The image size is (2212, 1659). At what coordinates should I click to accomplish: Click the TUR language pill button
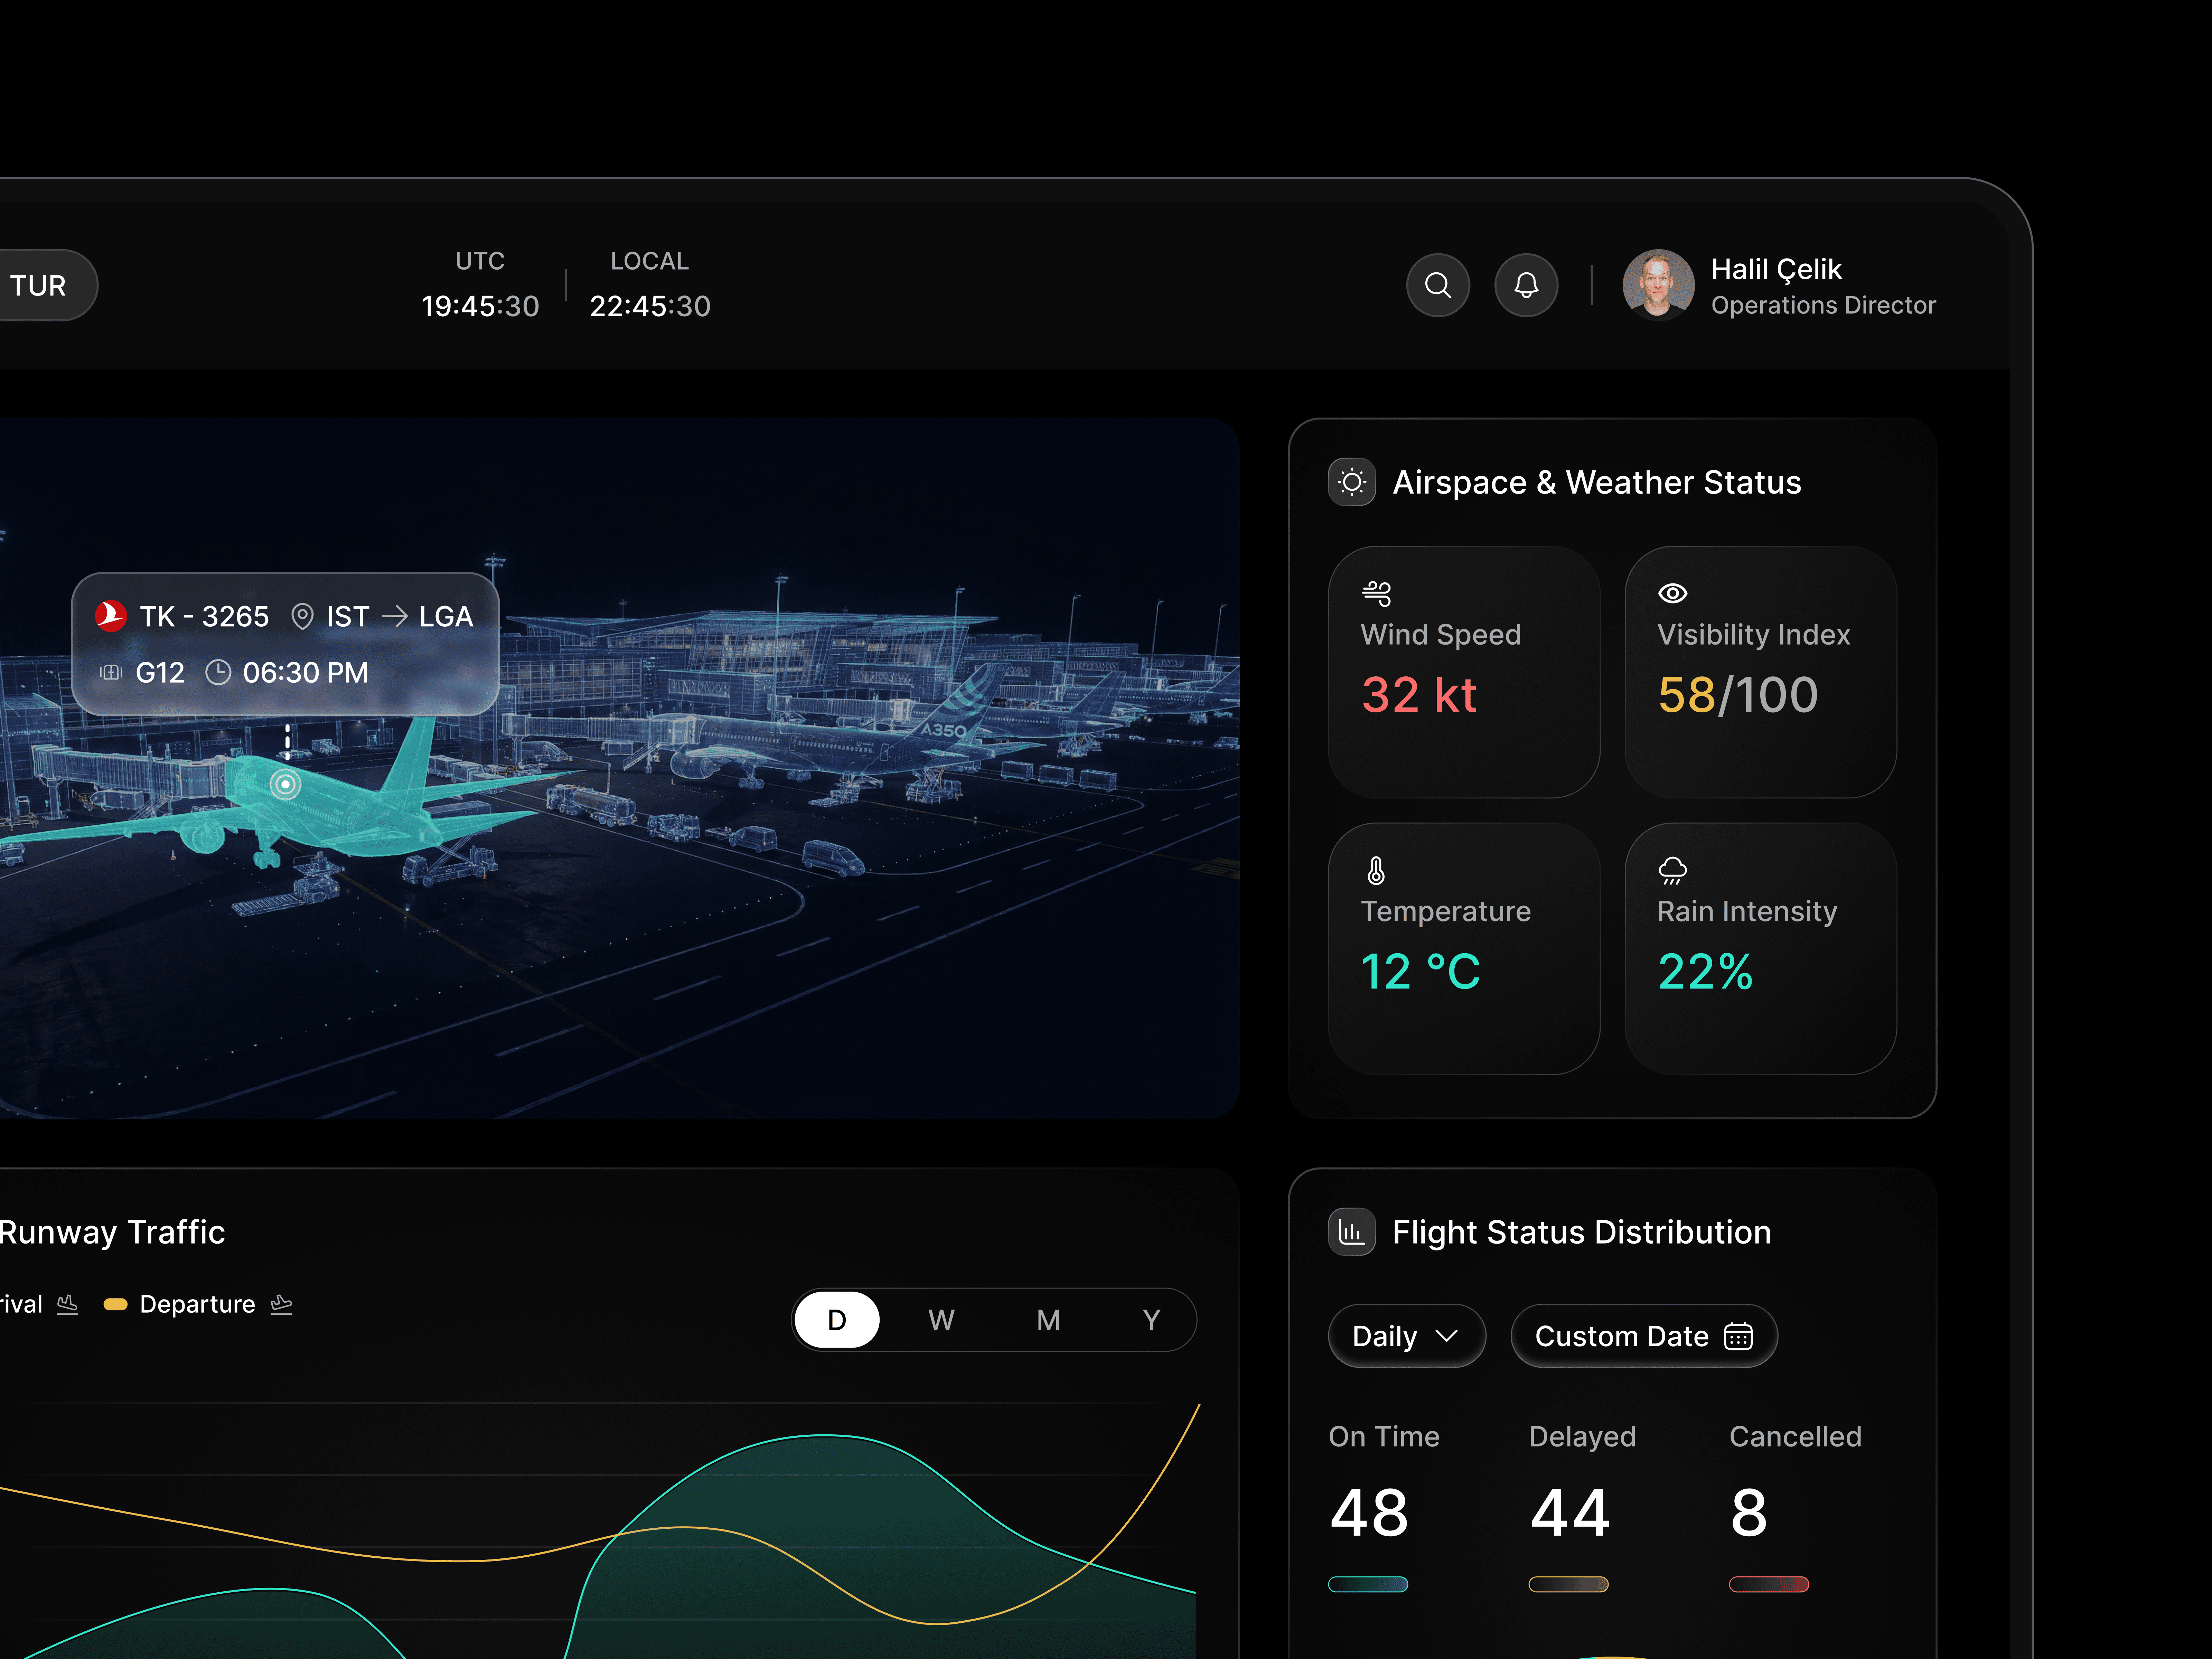point(40,286)
